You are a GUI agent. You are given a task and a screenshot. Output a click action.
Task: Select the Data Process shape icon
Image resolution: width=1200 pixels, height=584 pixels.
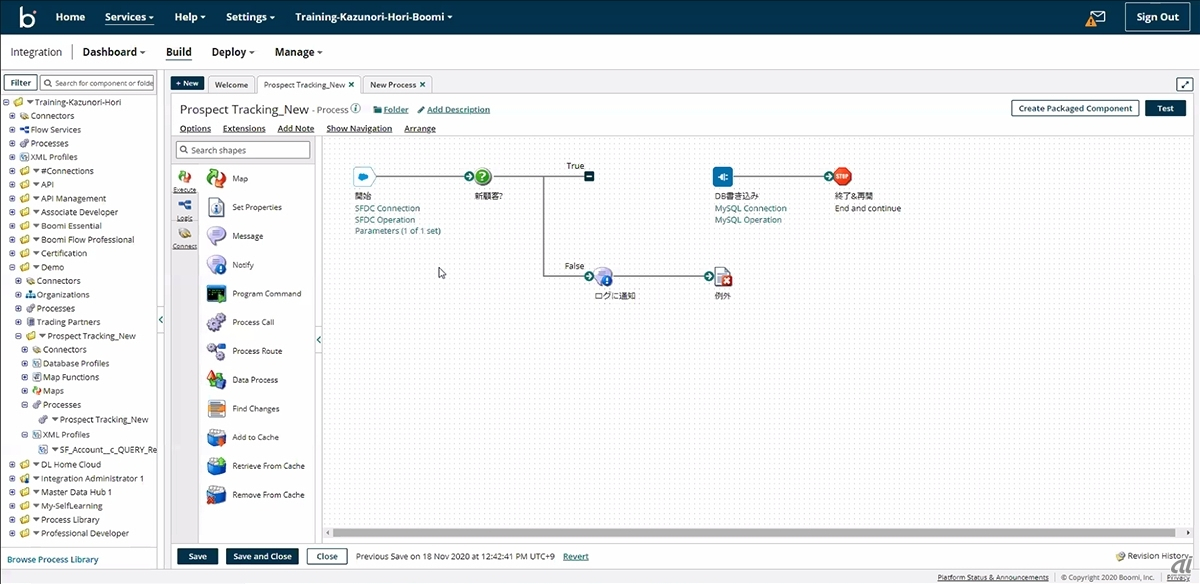[x=216, y=380]
